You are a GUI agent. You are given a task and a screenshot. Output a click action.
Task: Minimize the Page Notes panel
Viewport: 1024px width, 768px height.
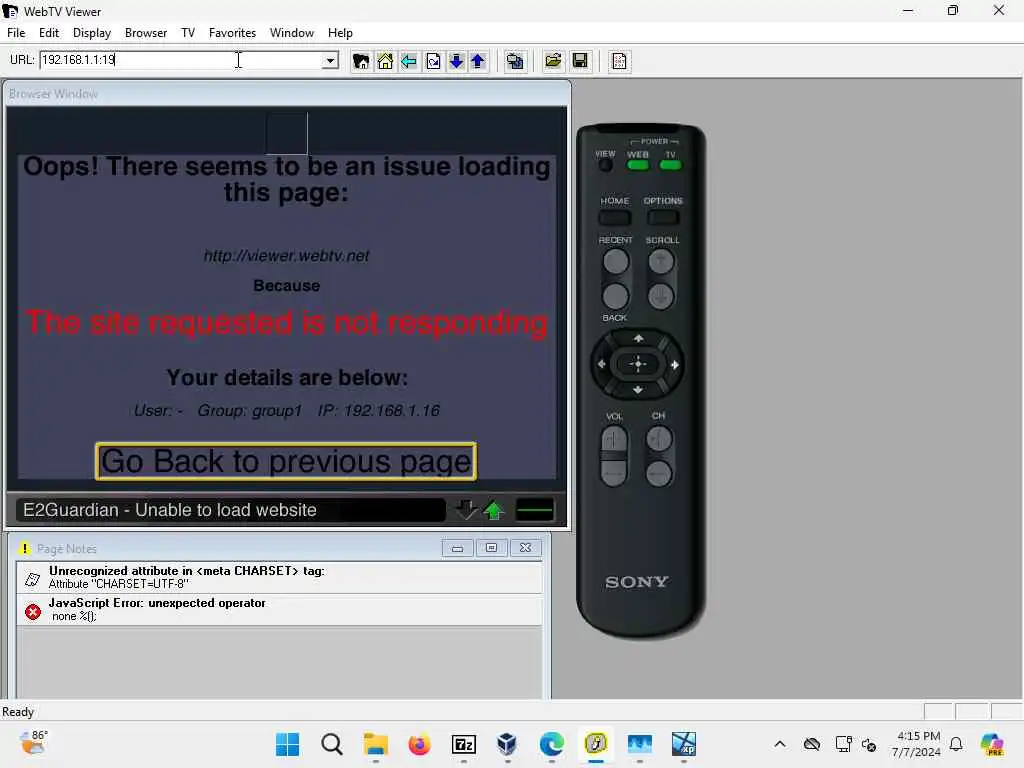[457, 548]
